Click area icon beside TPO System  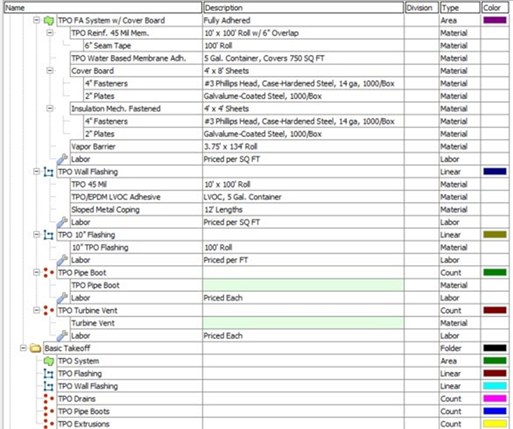coord(49,361)
